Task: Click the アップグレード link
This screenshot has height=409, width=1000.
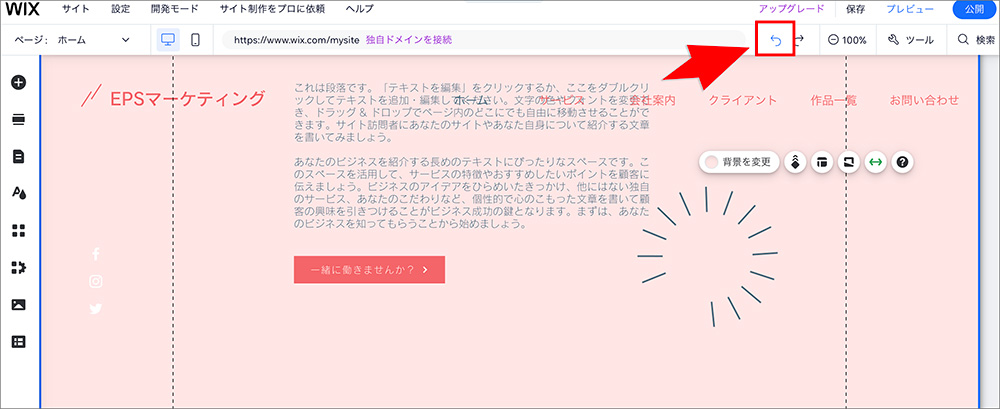Action: tap(791, 9)
